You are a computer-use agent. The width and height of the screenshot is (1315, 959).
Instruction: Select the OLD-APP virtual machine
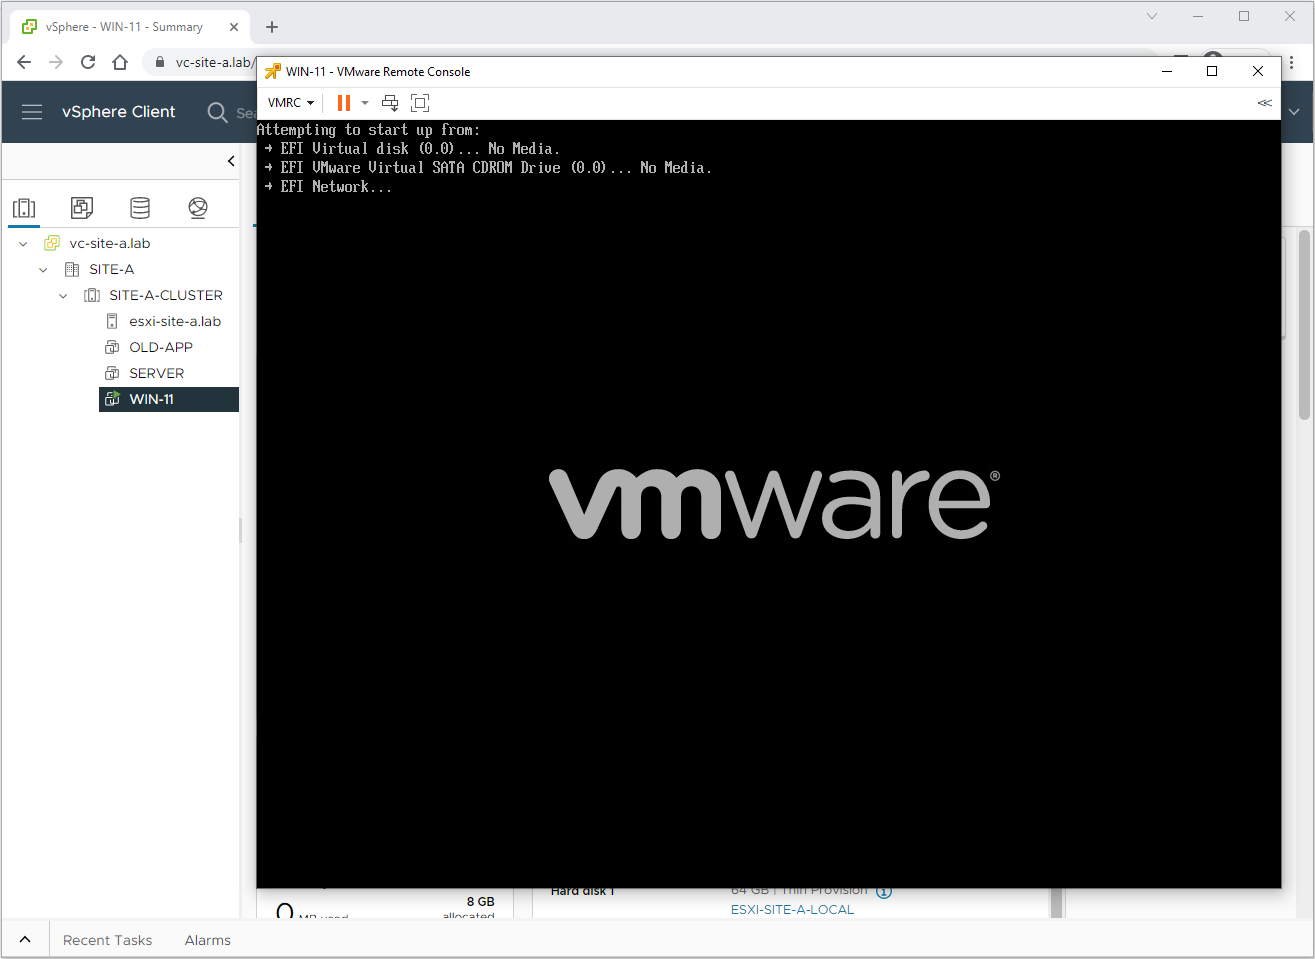click(161, 347)
